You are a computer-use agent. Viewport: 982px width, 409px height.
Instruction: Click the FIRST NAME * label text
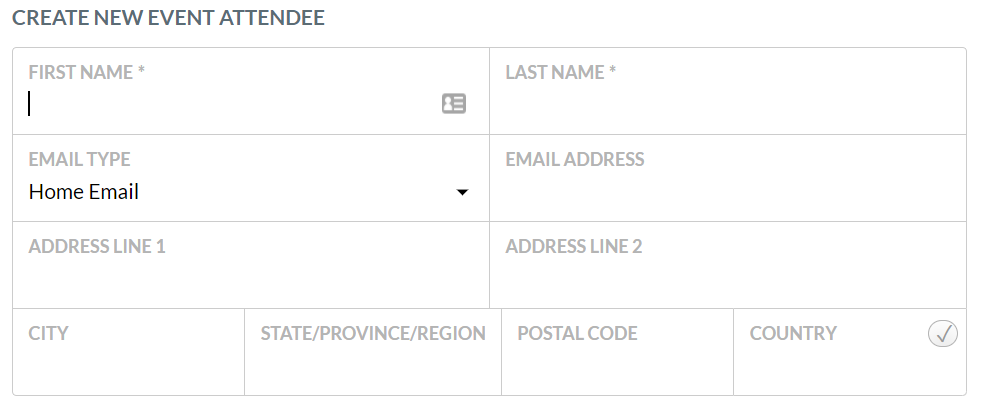pyautogui.click(x=86, y=73)
